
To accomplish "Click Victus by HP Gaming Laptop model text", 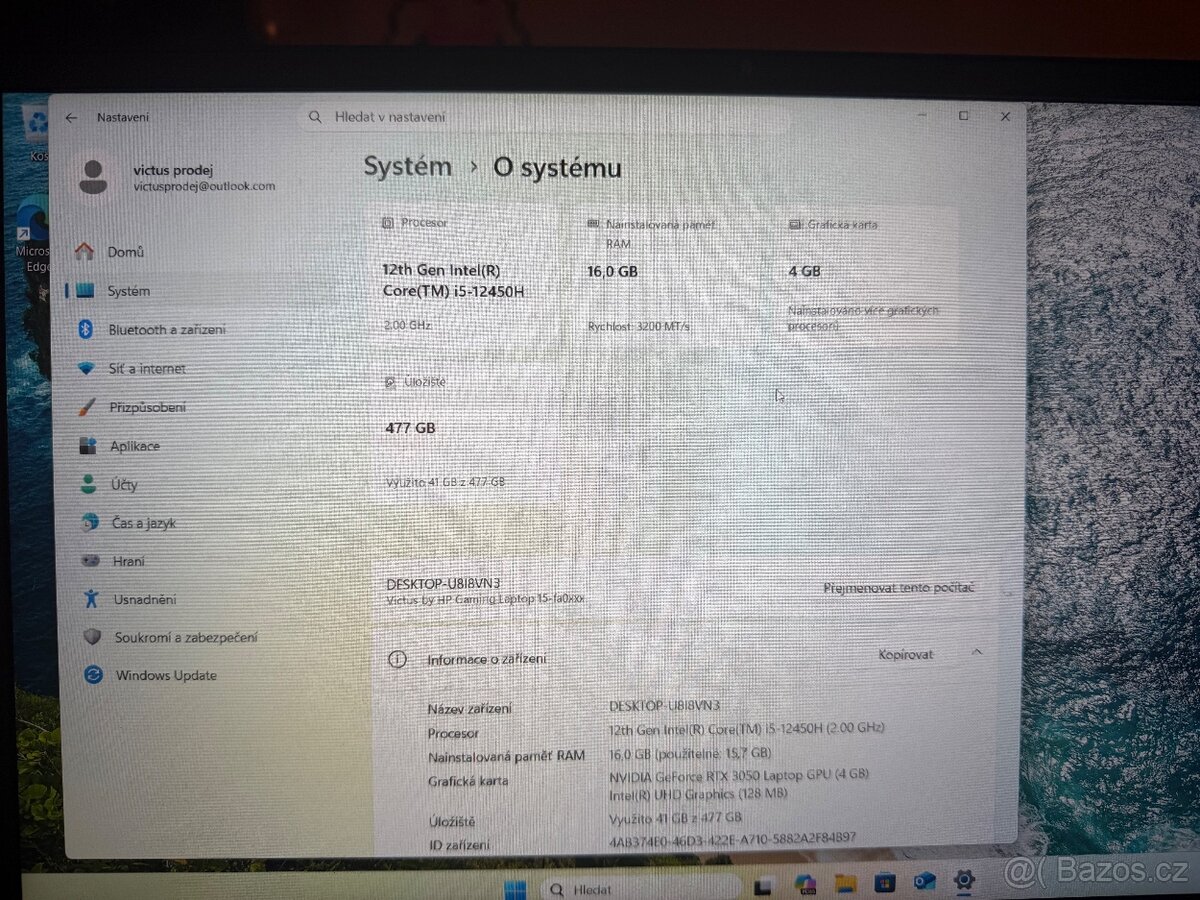I will (485, 599).
